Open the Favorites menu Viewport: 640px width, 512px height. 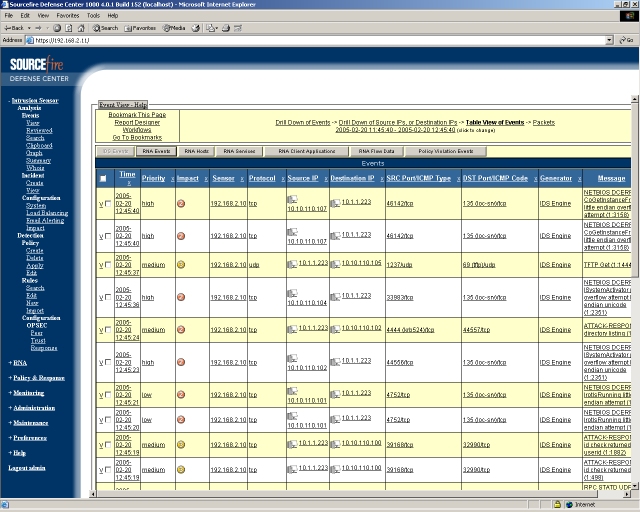pyautogui.click(x=68, y=16)
